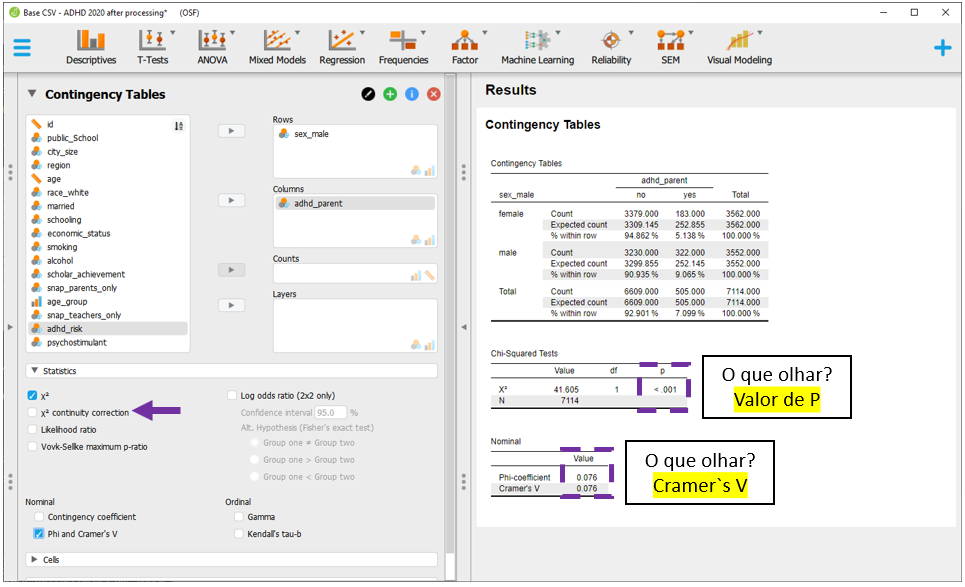Viewport: 965px width, 587px height.
Task: Uncheck Phi and Cramer's V
Action: (x=39, y=534)
